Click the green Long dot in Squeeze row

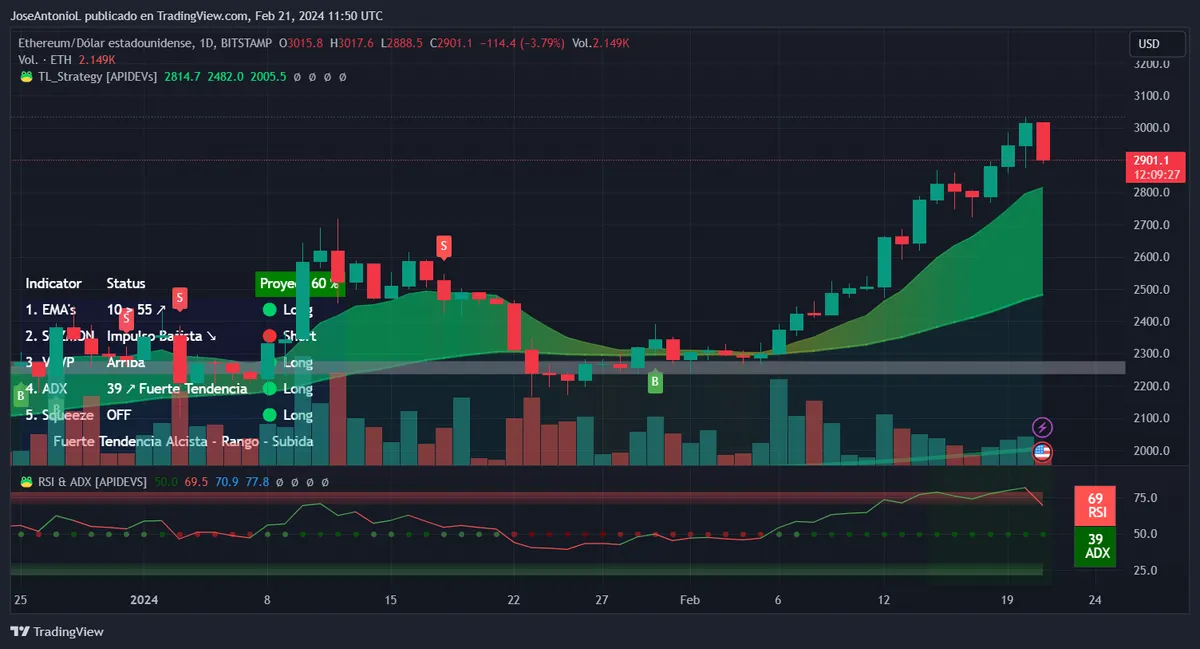pos(269,415)
